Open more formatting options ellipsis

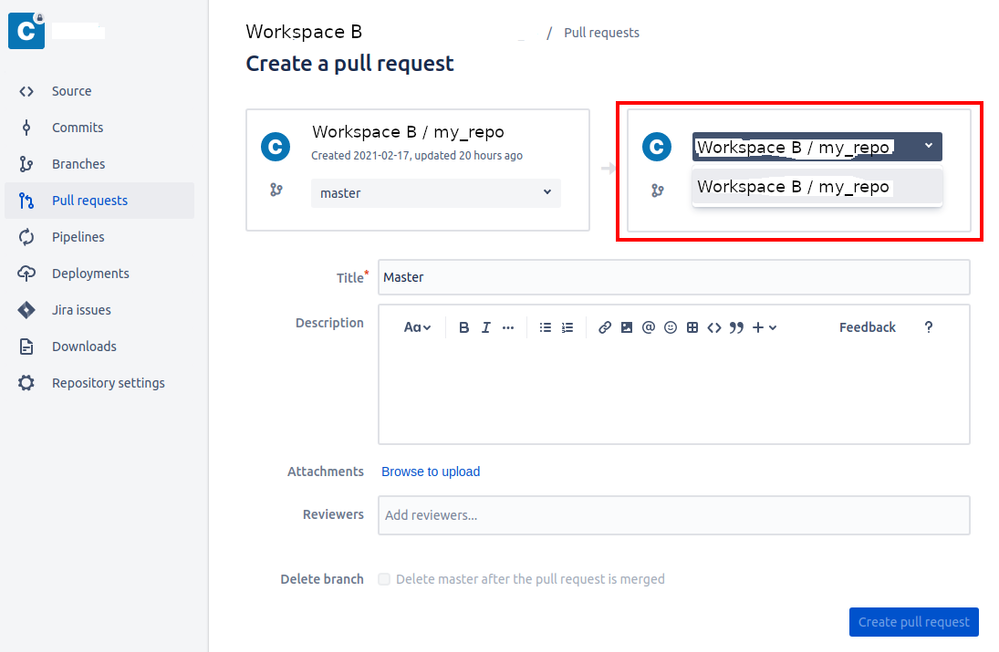pos(508,328)
